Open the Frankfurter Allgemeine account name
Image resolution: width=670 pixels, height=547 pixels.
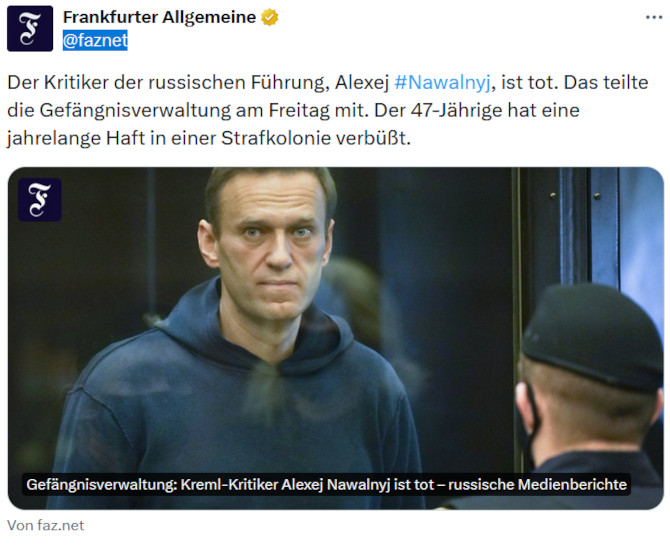pyautogui.click(x=159, y=17)
